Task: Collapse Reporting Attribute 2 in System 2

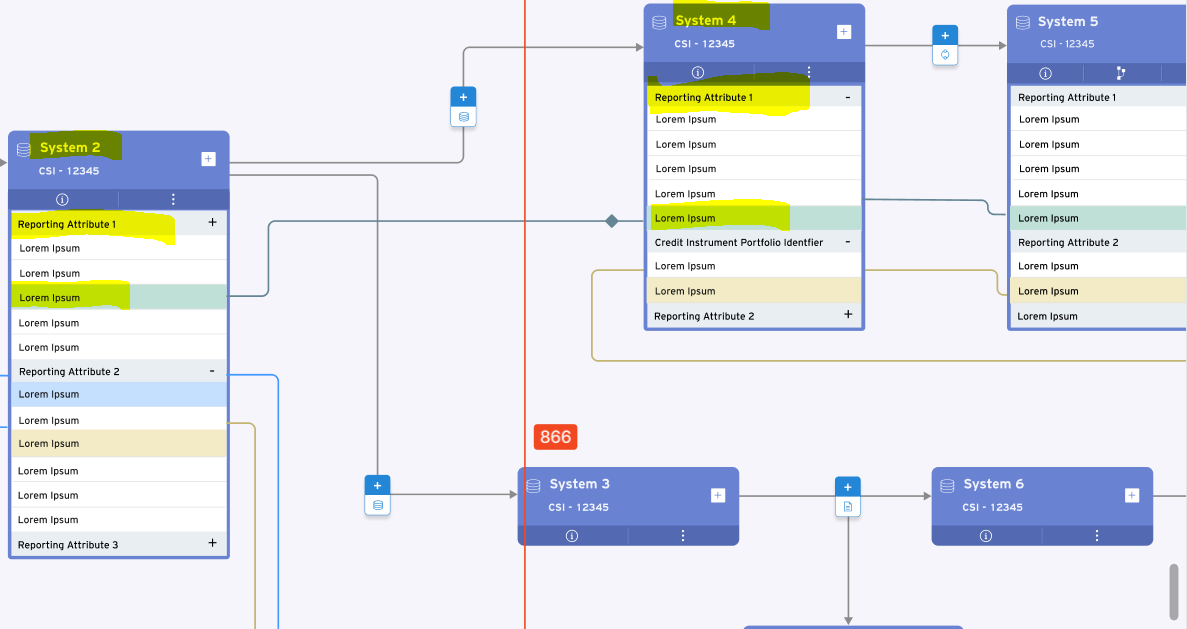Action: 211,371
